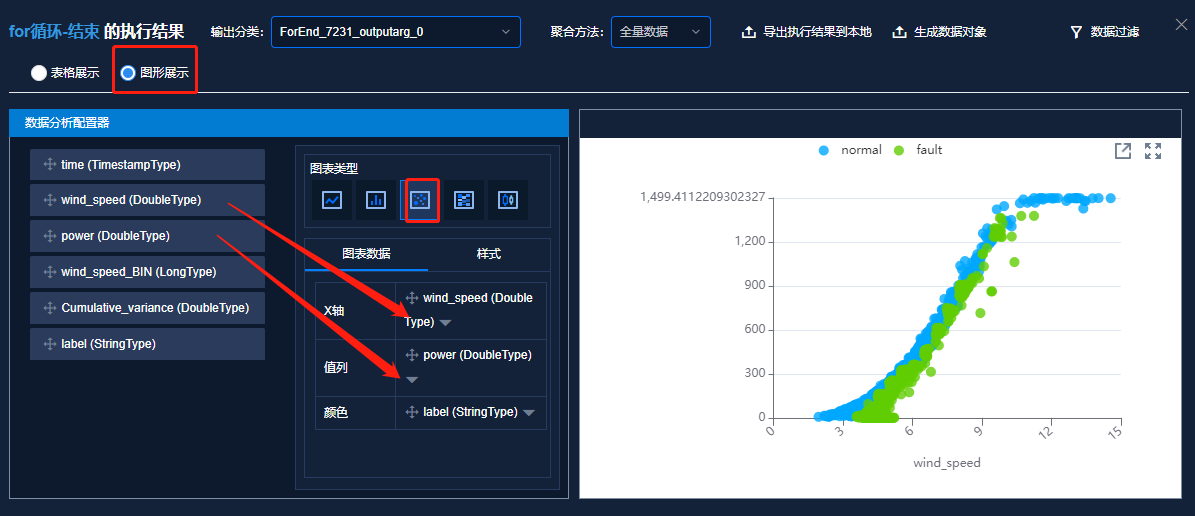Open chart in new window icon

click(1123, 151)
